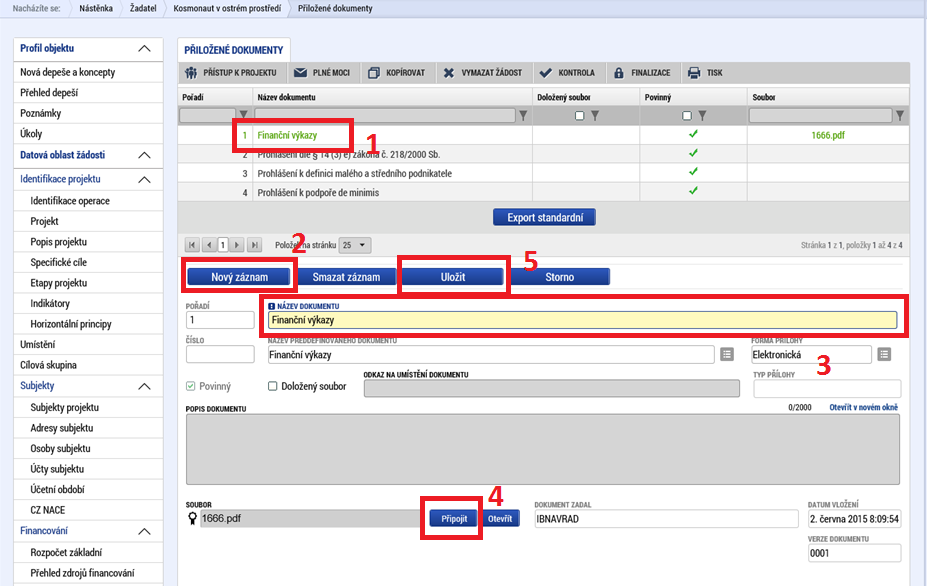Click the Storno button

[559, 277]
